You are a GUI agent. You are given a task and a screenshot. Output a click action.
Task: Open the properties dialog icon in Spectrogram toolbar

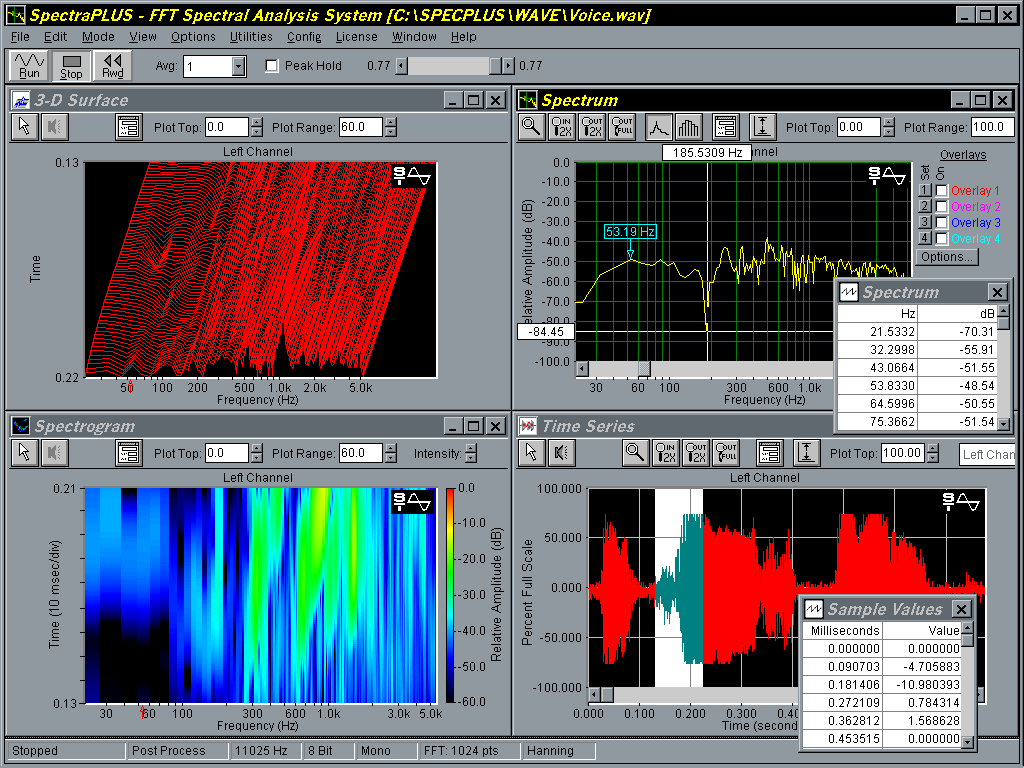click(x=129, y=453)
